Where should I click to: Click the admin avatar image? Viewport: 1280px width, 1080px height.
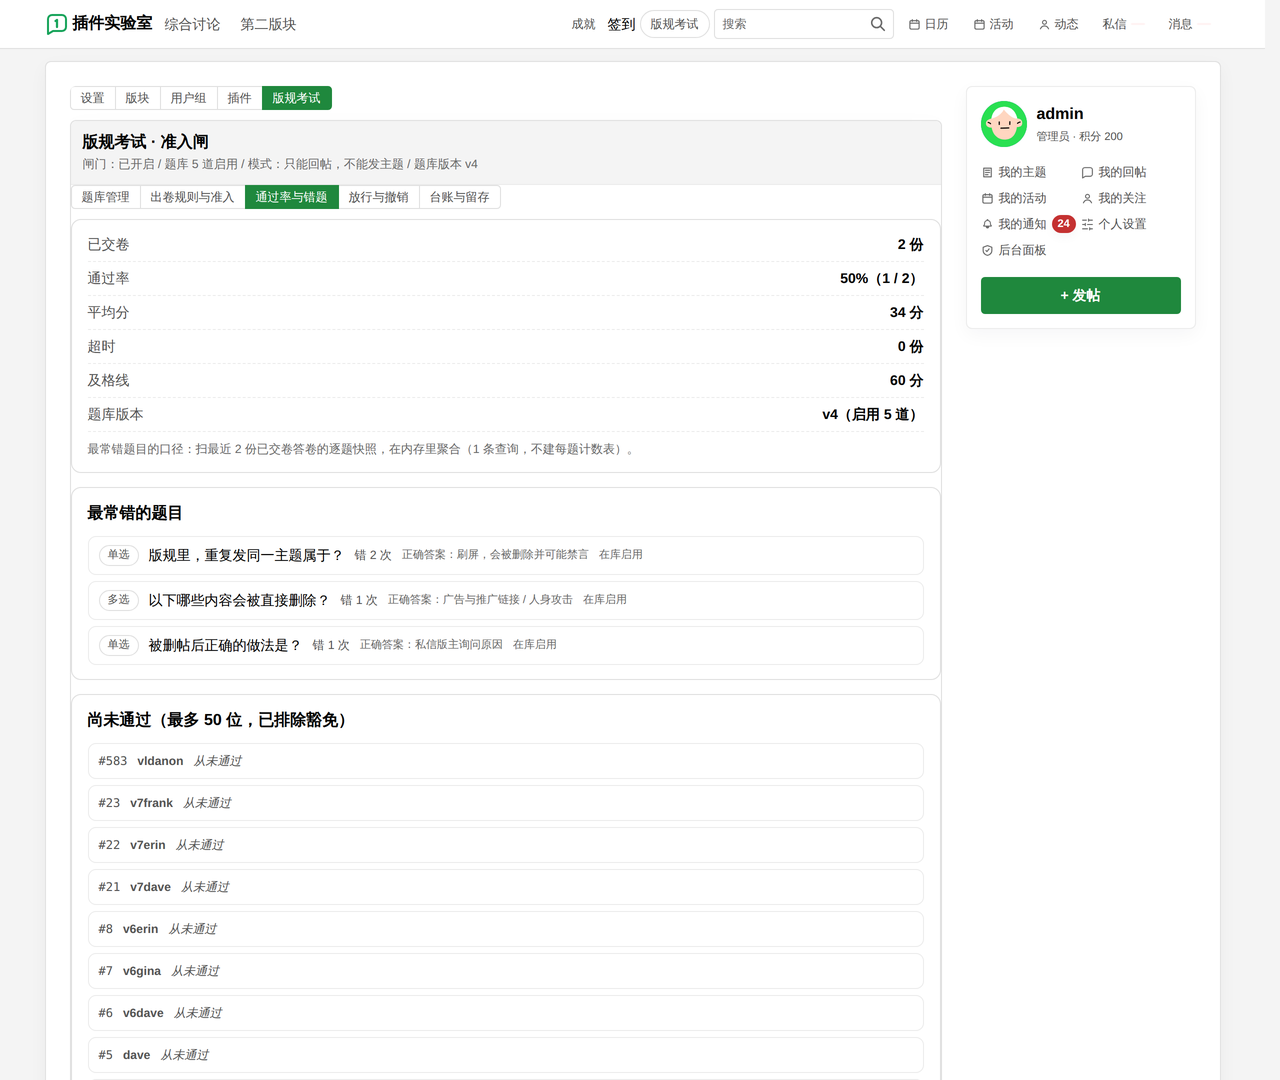[x=1004, y=124]
